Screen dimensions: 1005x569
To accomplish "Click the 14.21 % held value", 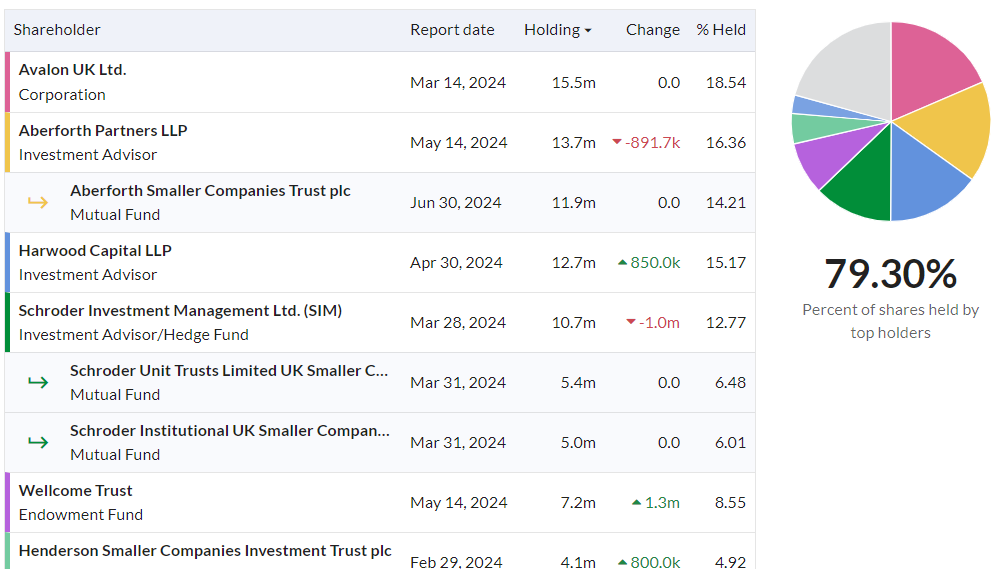I will [x=726, y=202].
